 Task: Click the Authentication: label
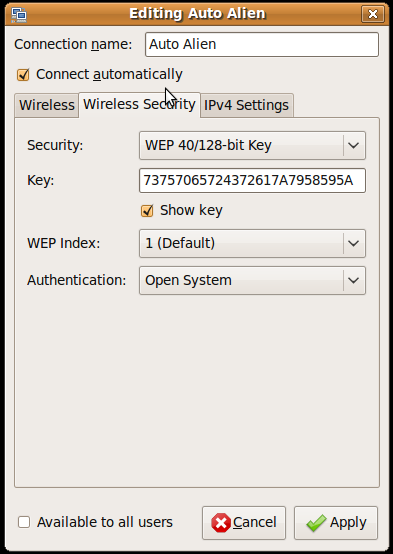[x=77, y=280]
